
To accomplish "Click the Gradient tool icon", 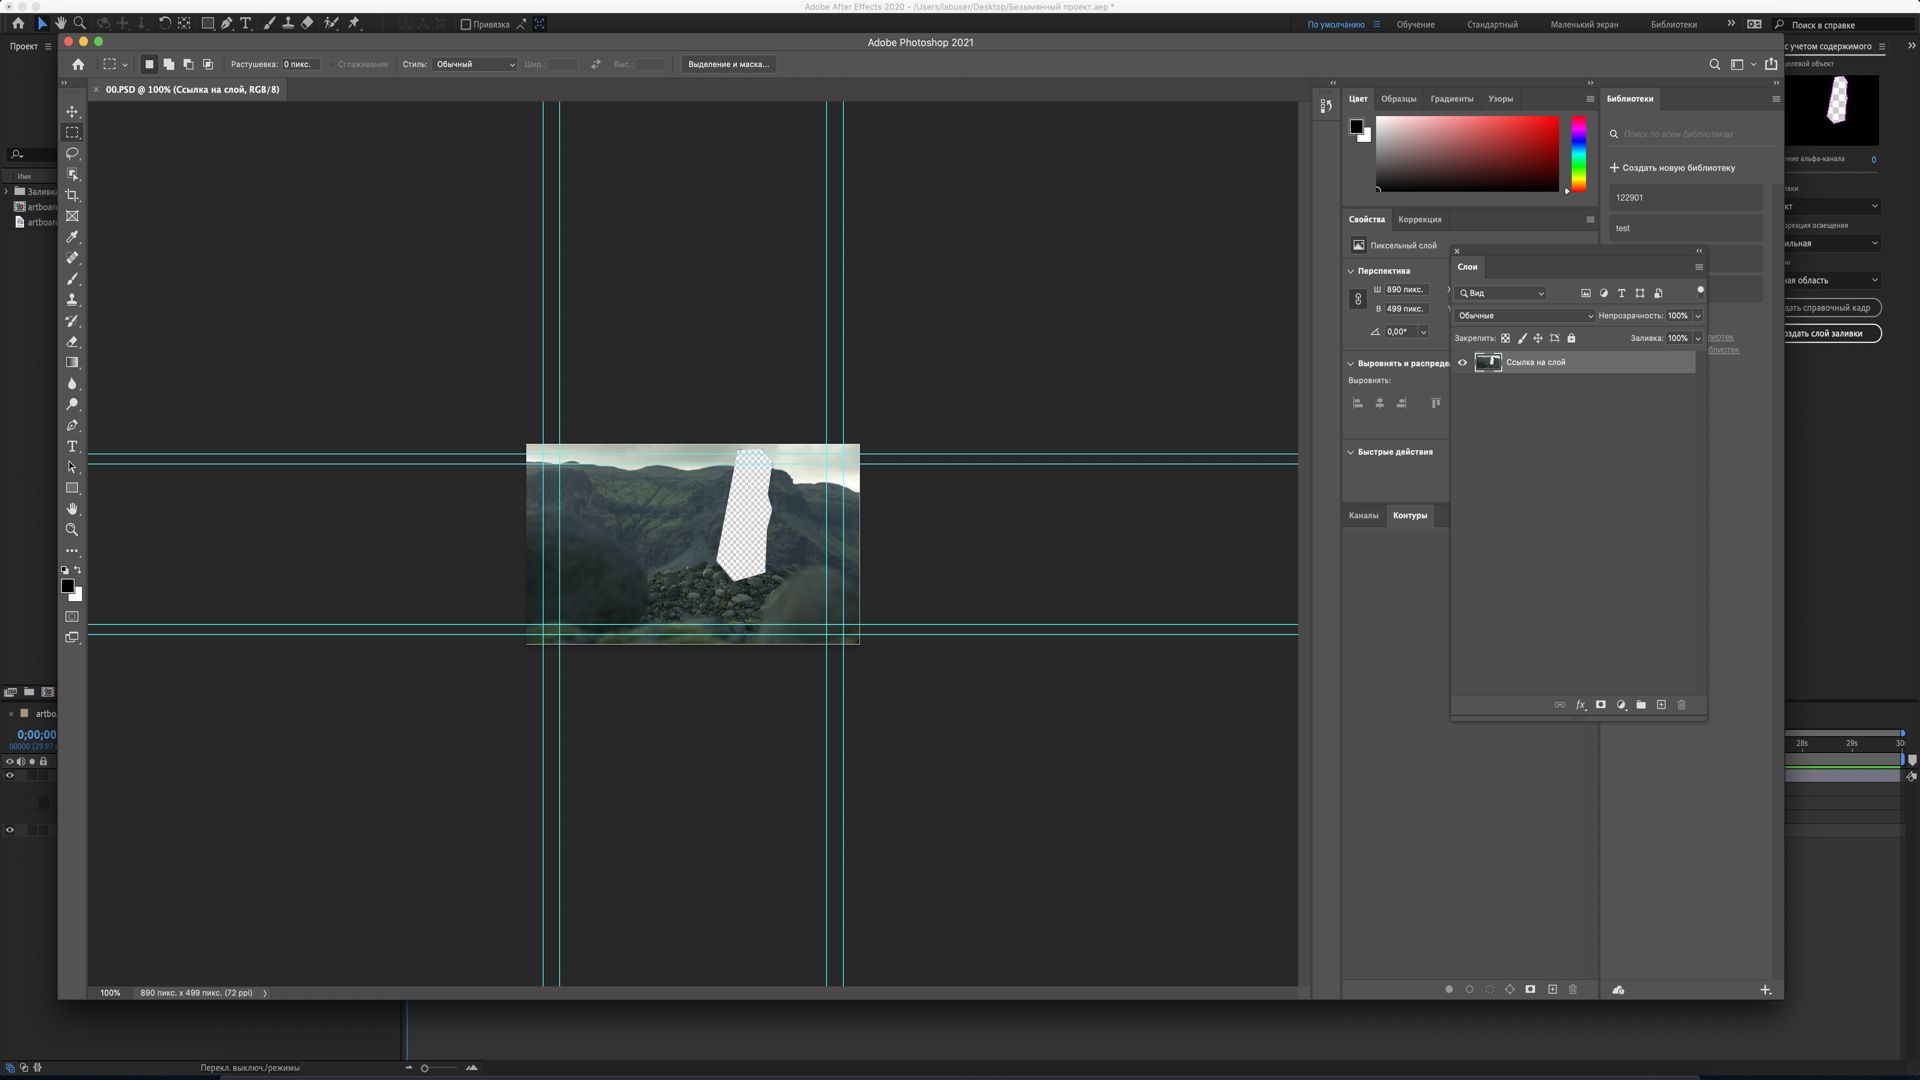I will 73,361.
